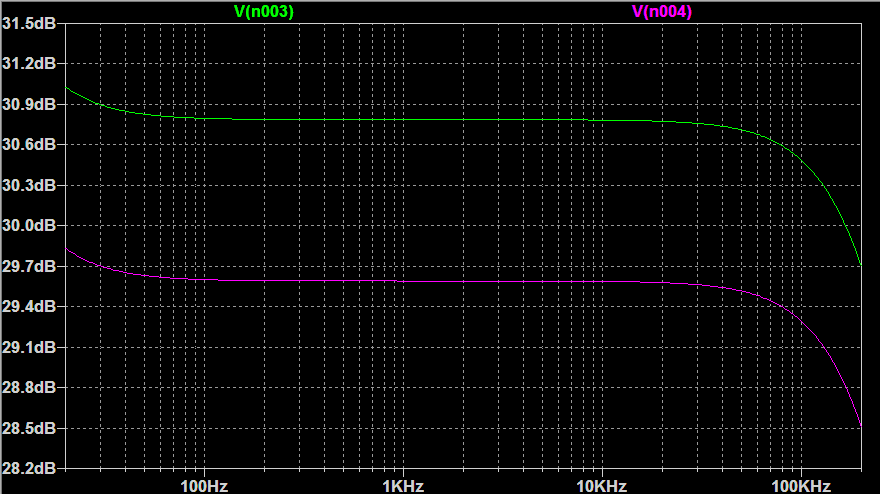
Task: Click the 30.3dB y-axis label
Action: click(29, 186)
